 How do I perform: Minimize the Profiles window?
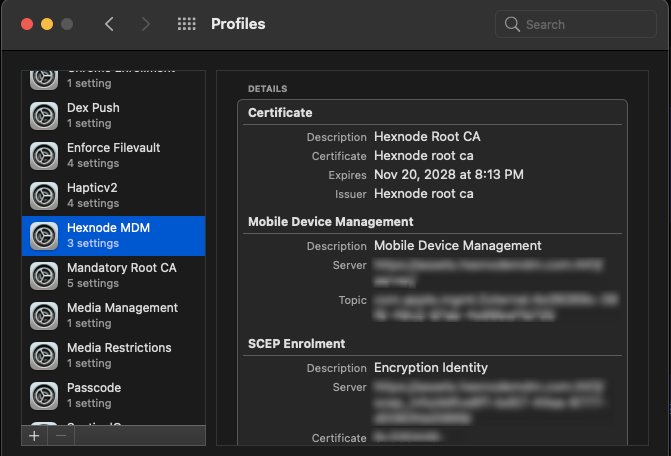pyautogui.click(x=47, y=24)
